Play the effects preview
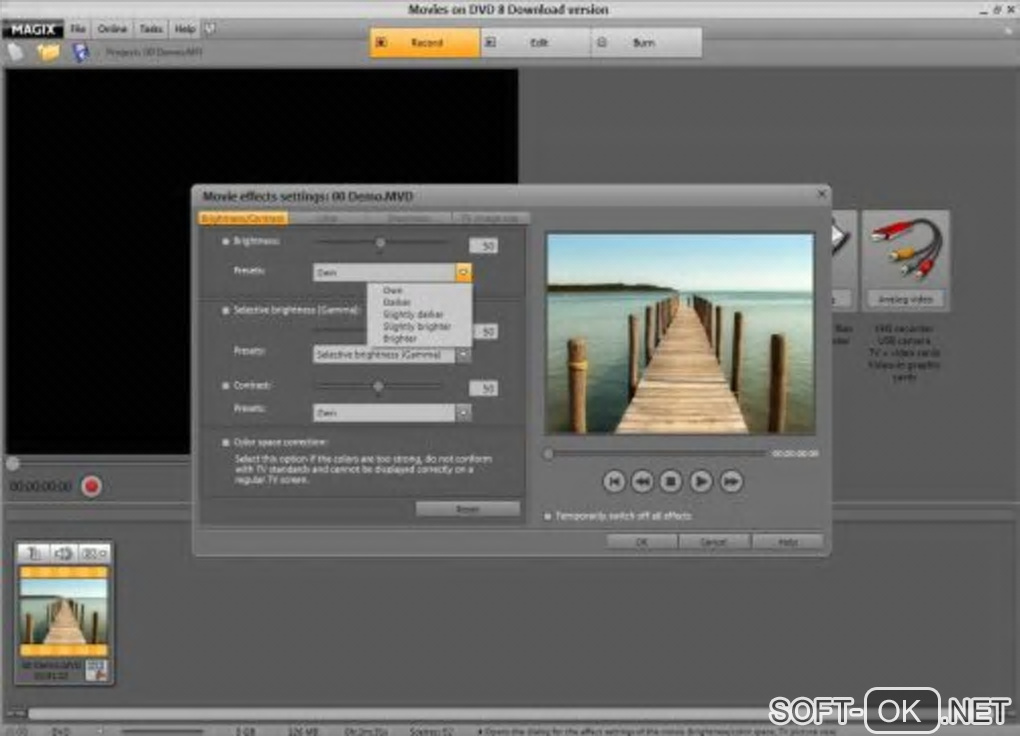The image size is (1020, 736). (x=701, y=482)
